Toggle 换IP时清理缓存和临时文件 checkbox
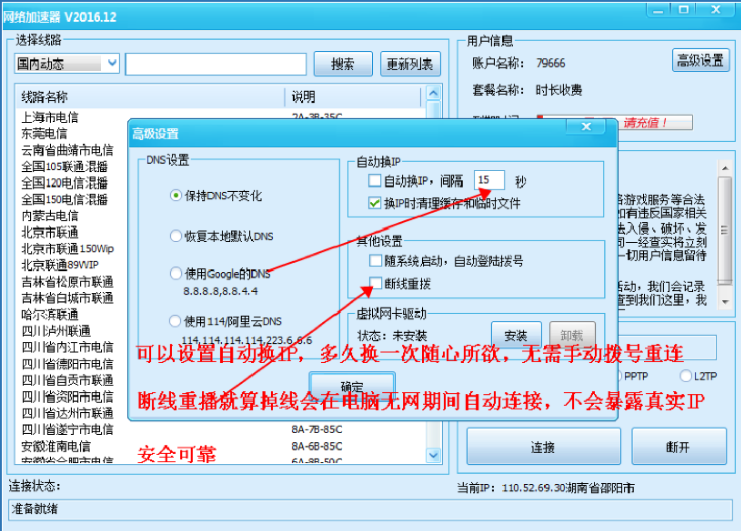 375,202
